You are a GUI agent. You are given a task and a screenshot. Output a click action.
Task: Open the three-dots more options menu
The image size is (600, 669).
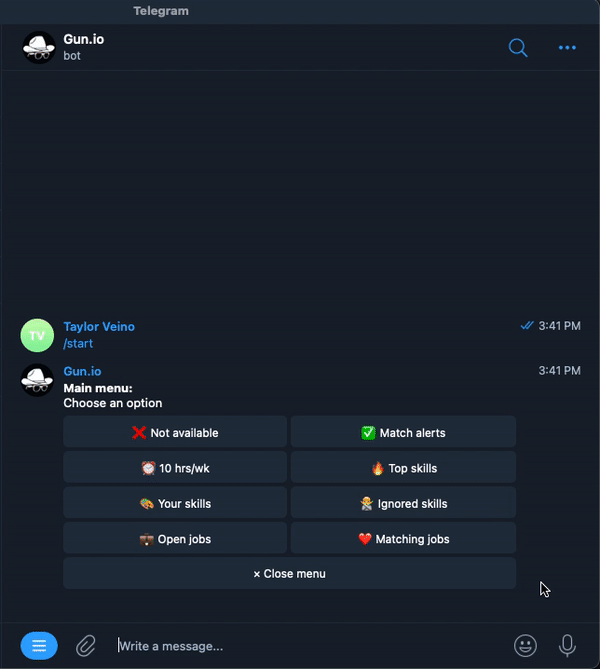click(x=567, y=47)
